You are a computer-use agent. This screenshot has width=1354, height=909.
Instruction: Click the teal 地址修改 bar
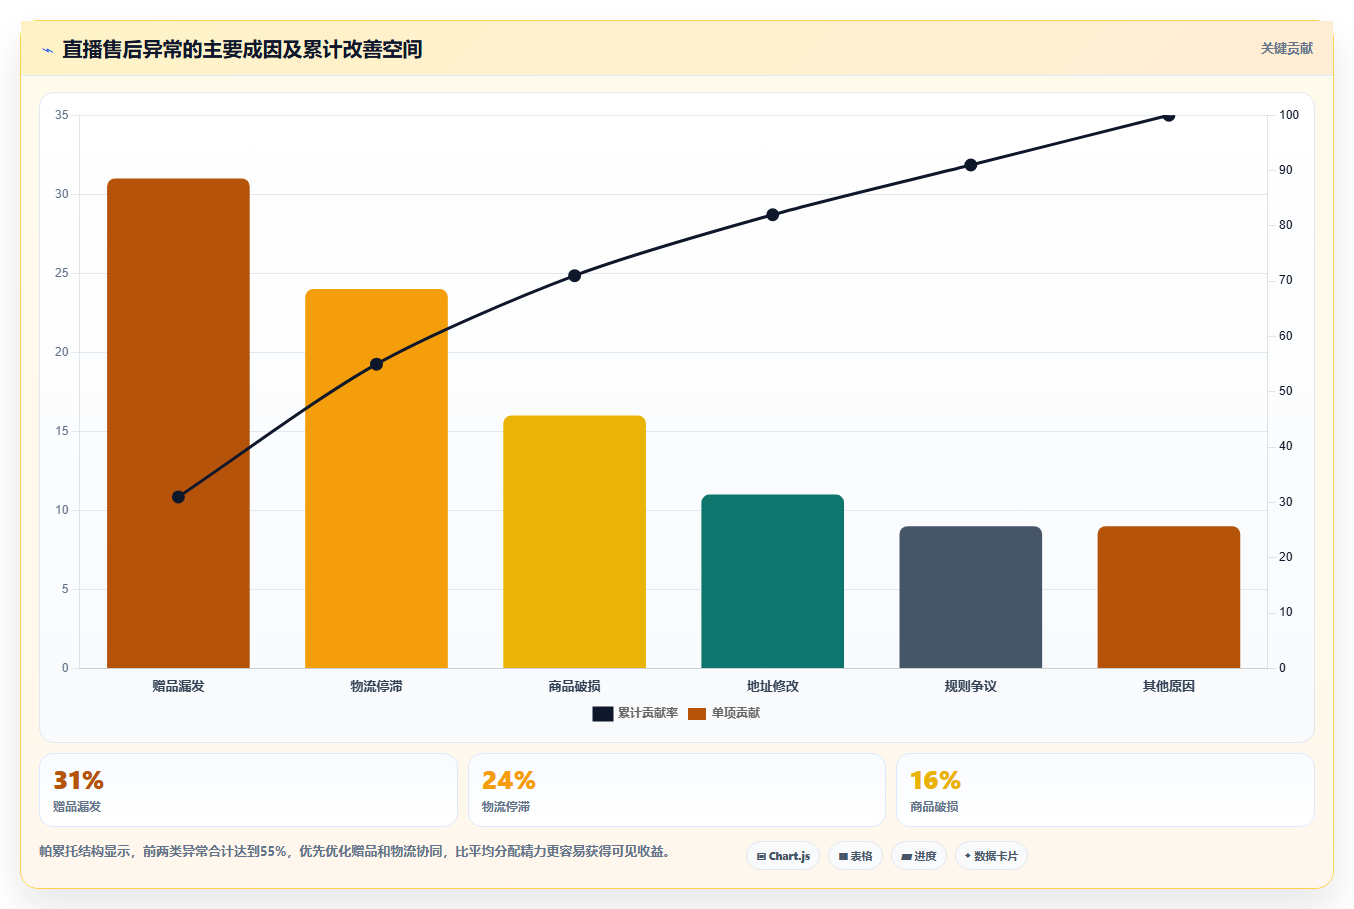tap(772, 581)
